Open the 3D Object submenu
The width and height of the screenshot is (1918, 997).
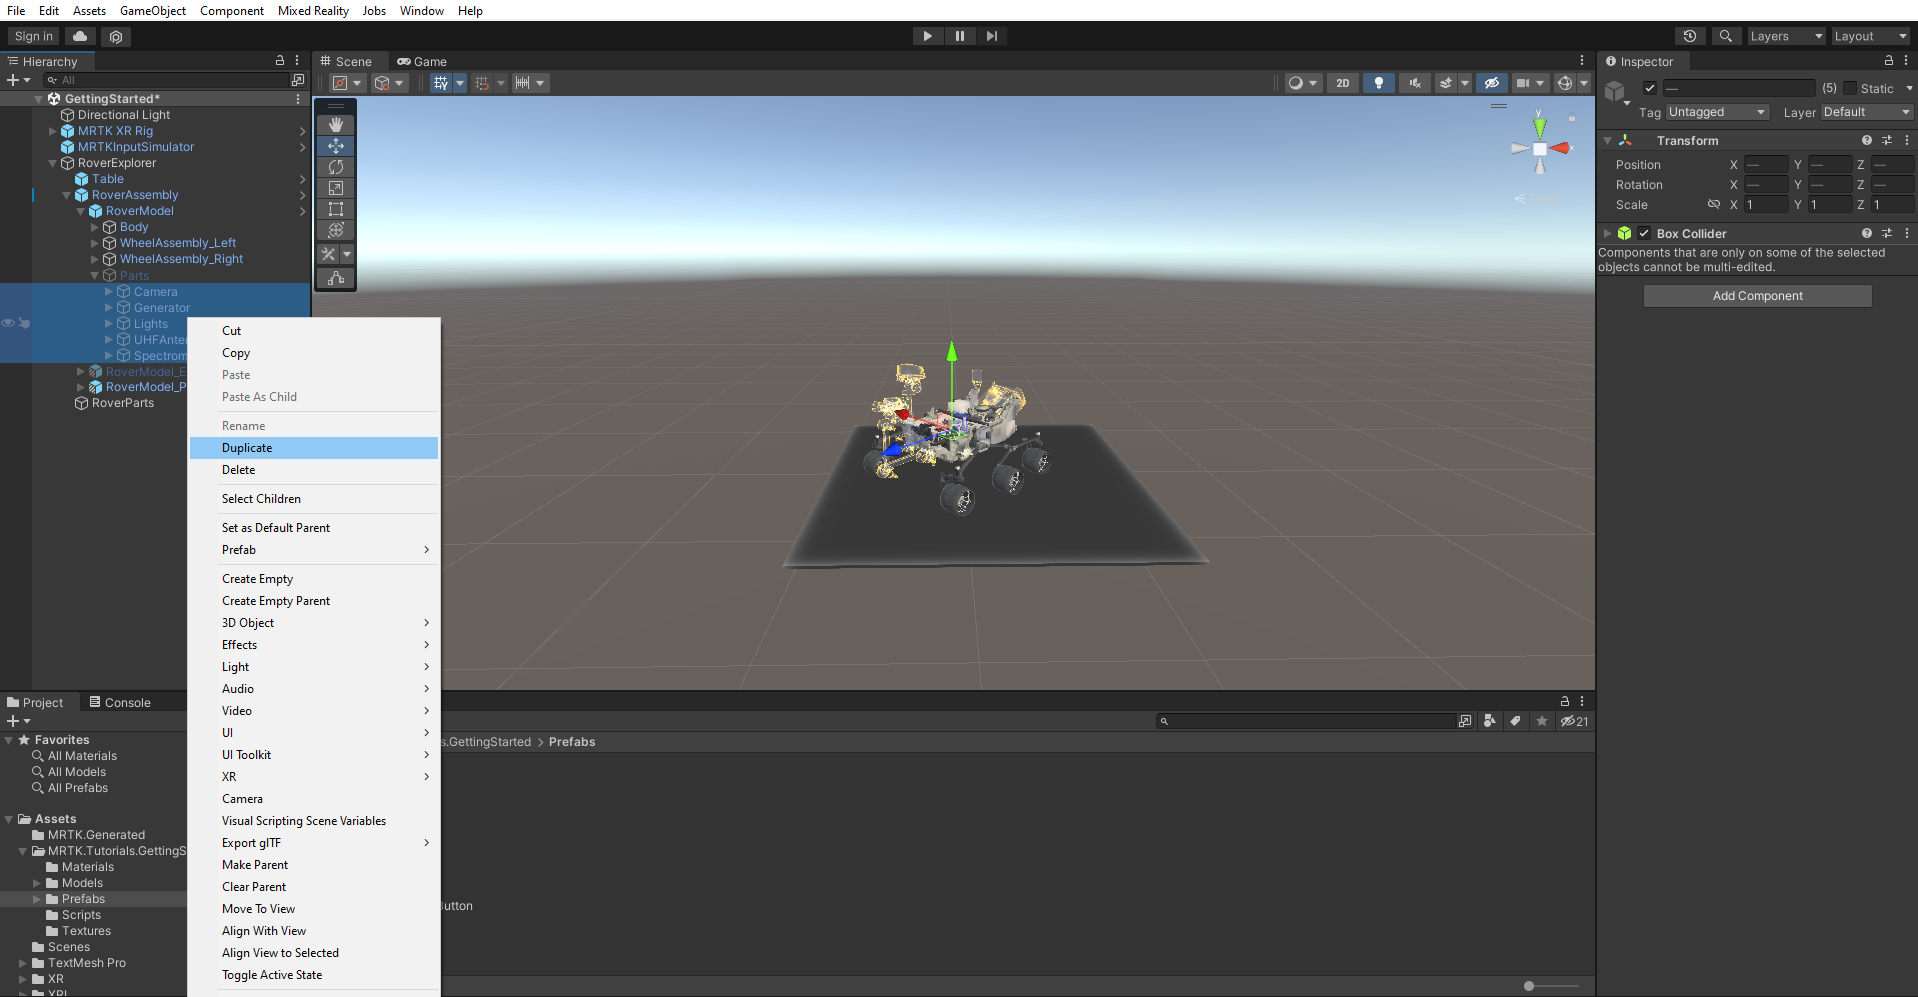pyautogui.click(x=314, y=623)
